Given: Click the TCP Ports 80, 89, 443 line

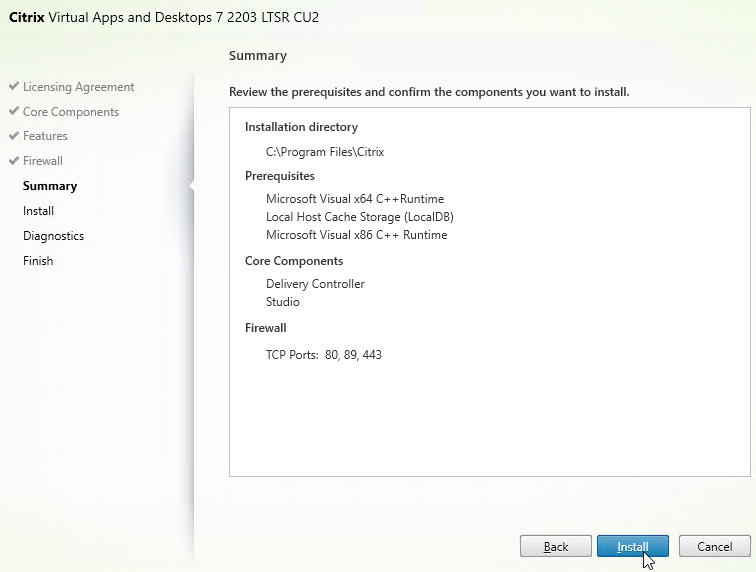Looking at the screenshot, I should pyautogui.click(x=324, y=355).
